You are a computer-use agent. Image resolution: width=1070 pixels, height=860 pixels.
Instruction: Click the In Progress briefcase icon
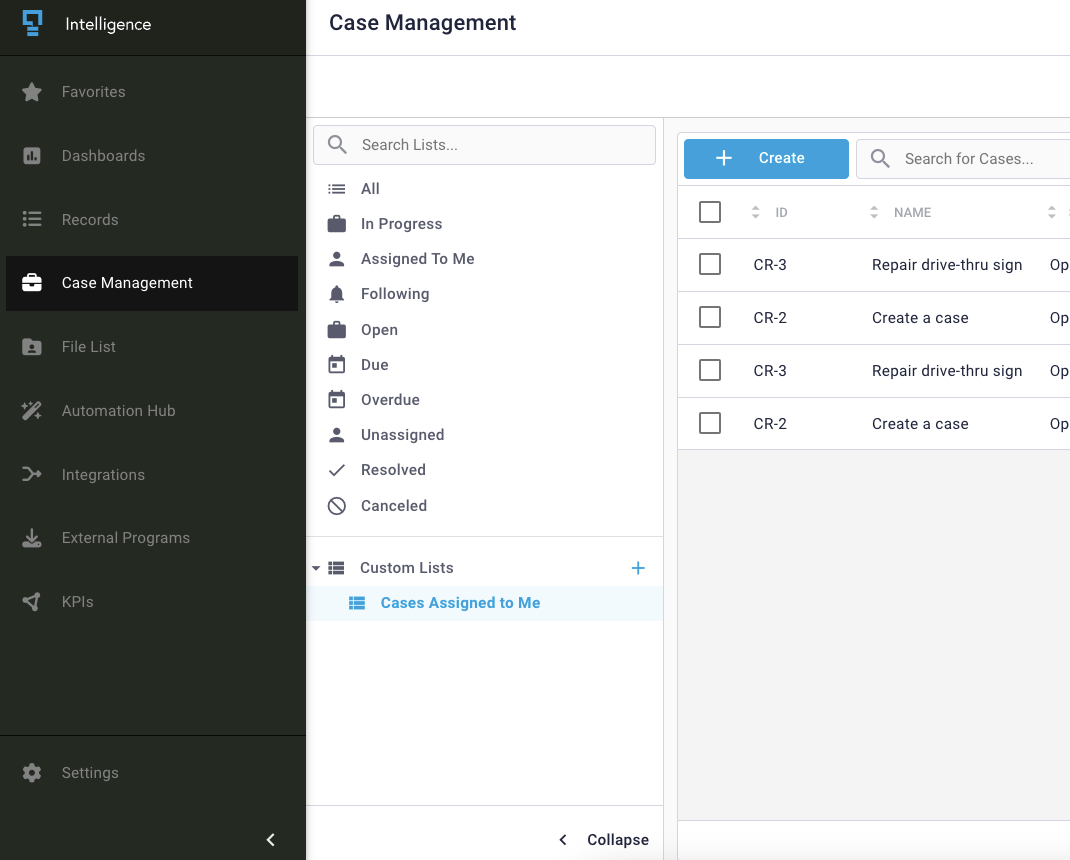(336, 224)
